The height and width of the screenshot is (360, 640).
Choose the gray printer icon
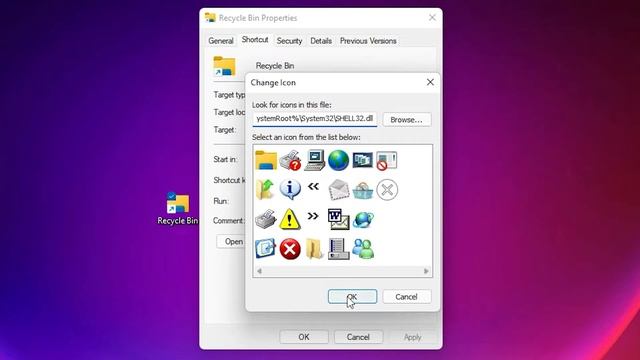(x=266, y=219)
